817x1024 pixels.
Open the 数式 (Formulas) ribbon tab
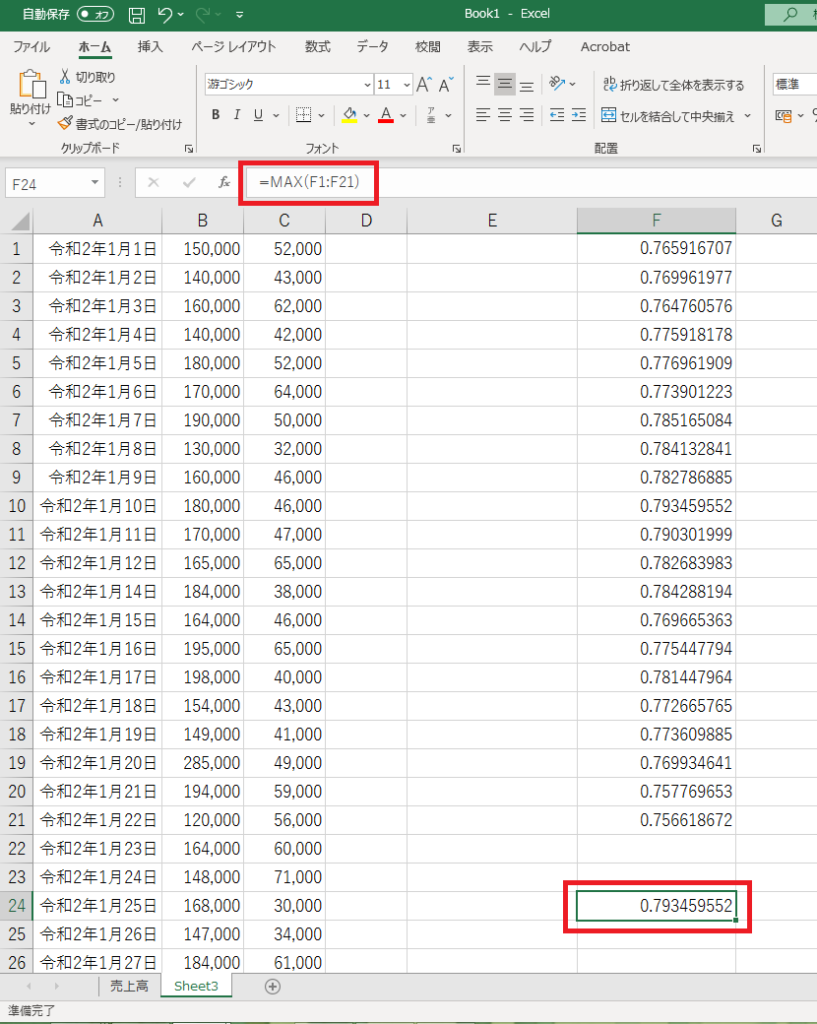(317, 47)
